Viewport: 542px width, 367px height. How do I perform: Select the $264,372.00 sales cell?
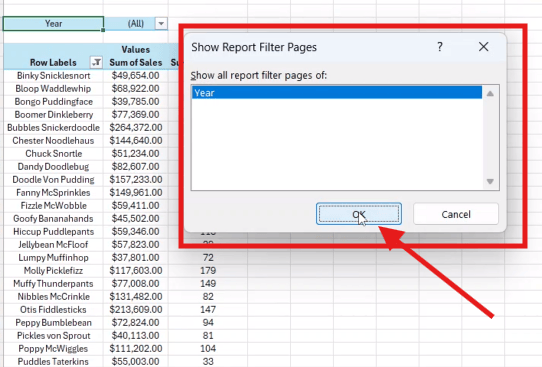[x=136, y=128]
